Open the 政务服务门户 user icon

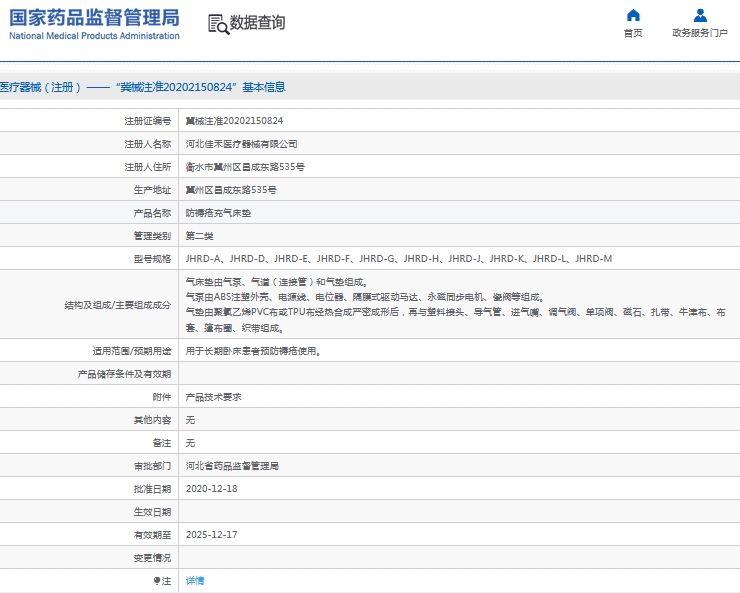pos(700,16)
